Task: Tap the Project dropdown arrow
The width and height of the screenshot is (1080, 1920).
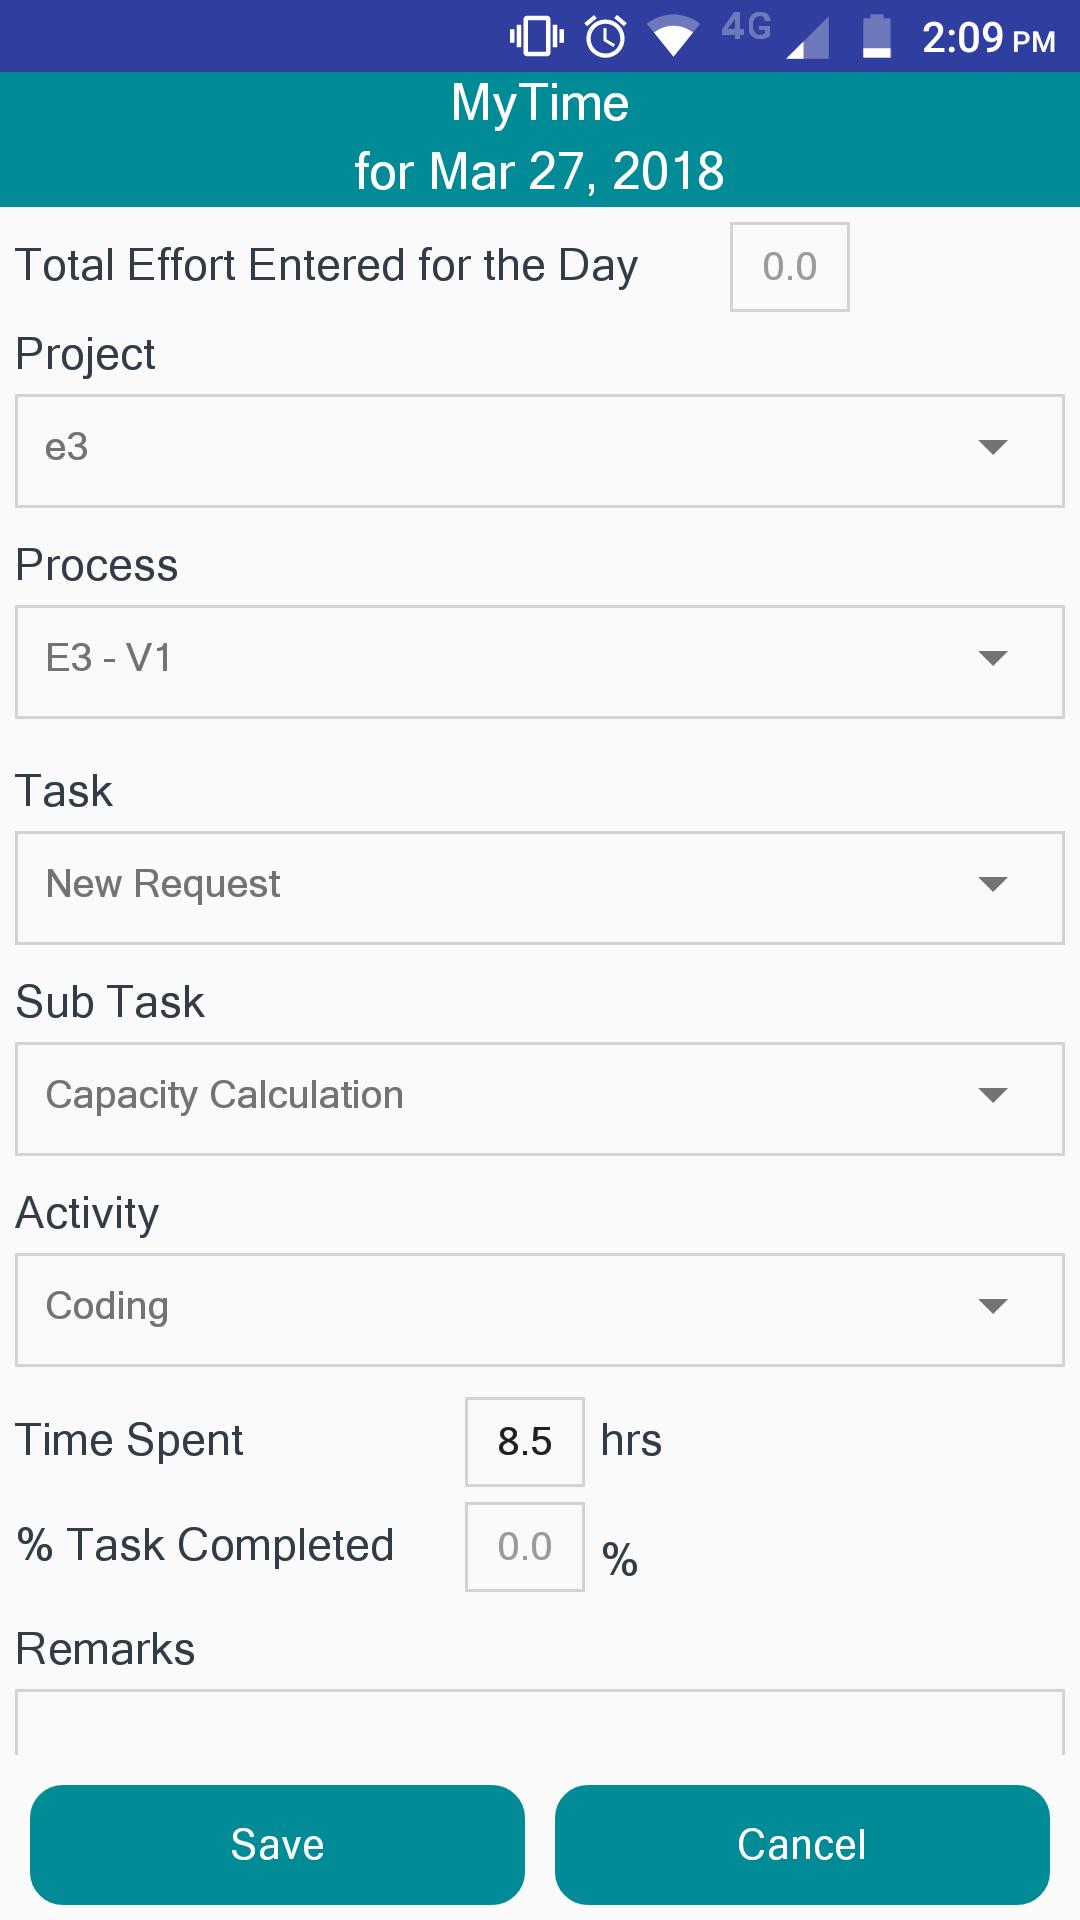Action: 992,447
